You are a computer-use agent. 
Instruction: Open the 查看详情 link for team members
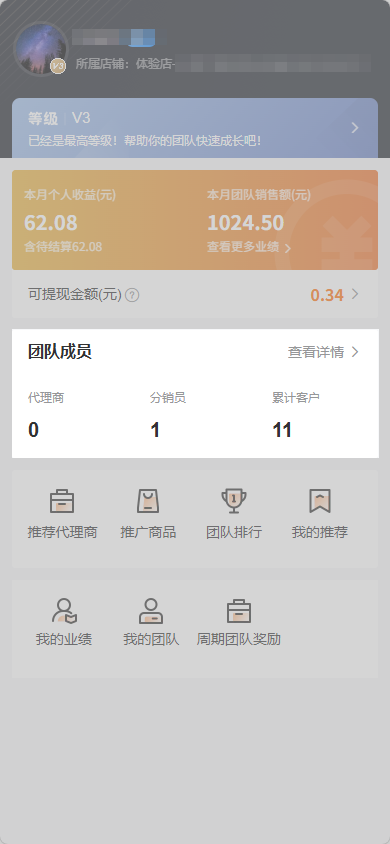point(316,352)
